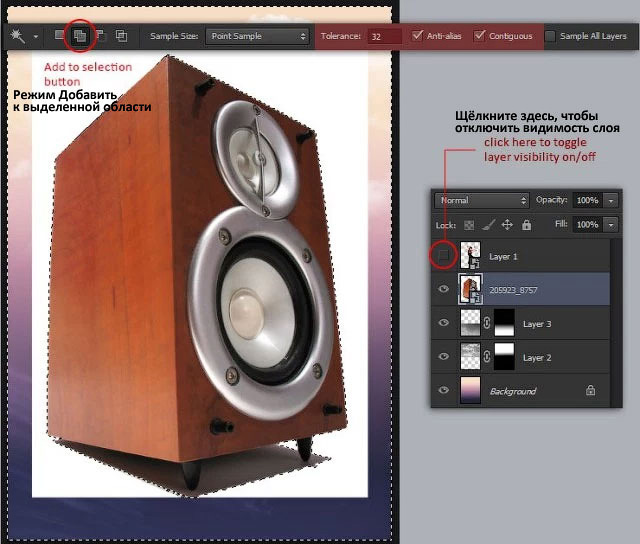This screenshot has width=640, height=544.
Task: Select the Layer 2 name
Action: 537,358
